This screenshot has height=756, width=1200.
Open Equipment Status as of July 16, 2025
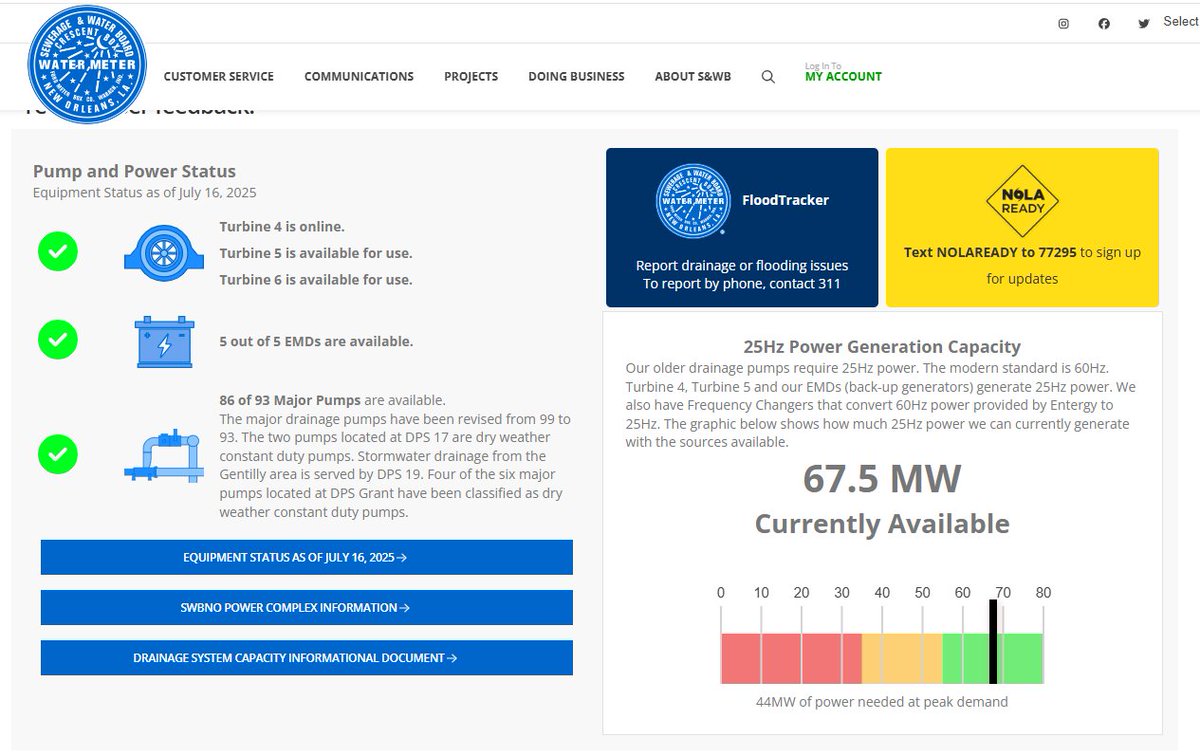[307, 557]
